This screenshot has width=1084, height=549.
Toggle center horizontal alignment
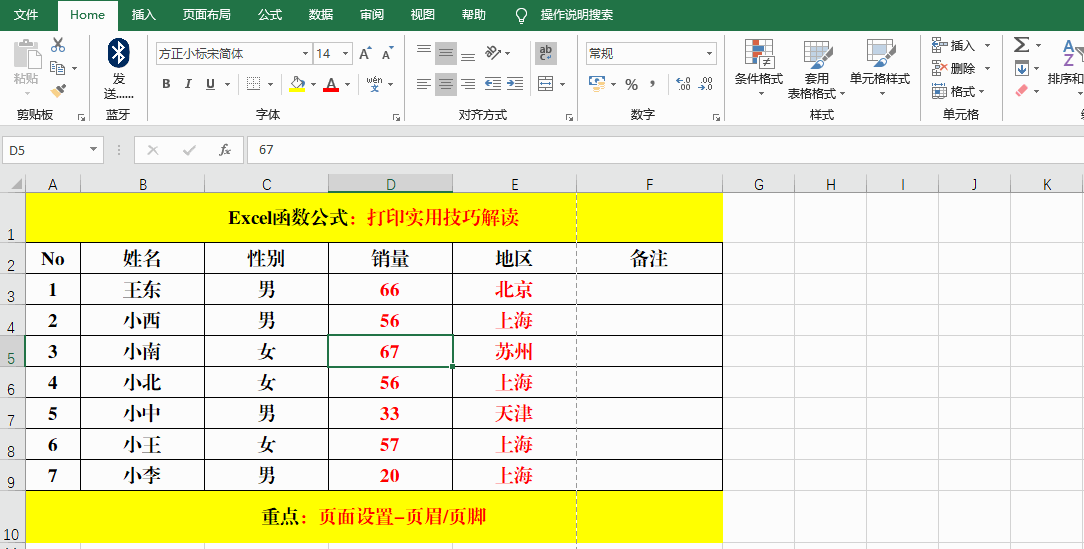click(446, 84)
